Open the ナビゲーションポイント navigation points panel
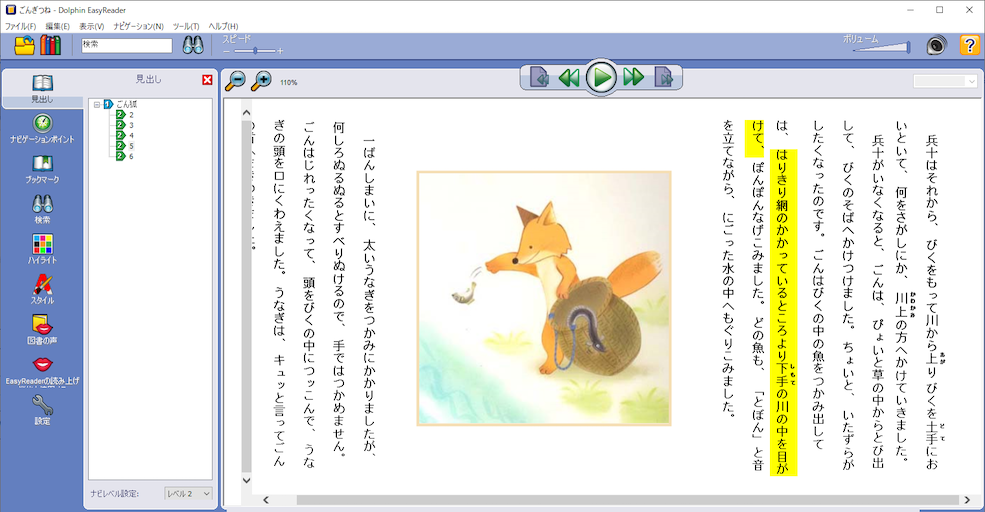 [x=42, y=128]
